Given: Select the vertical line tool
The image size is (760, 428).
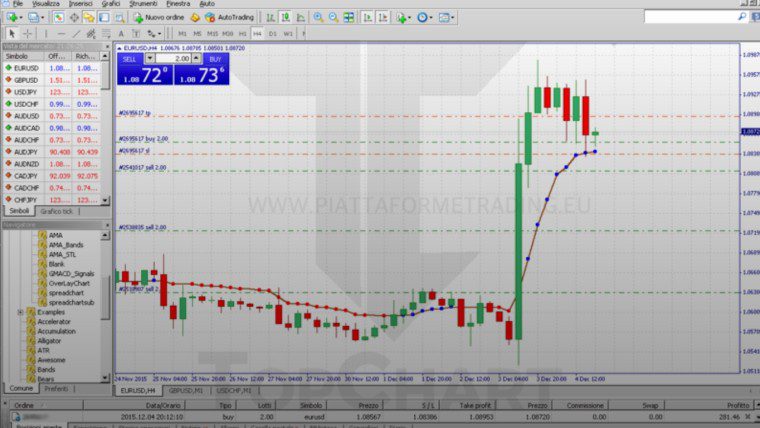Looking at the screenshot, I should pyautogui.click(x=46, y=33).
